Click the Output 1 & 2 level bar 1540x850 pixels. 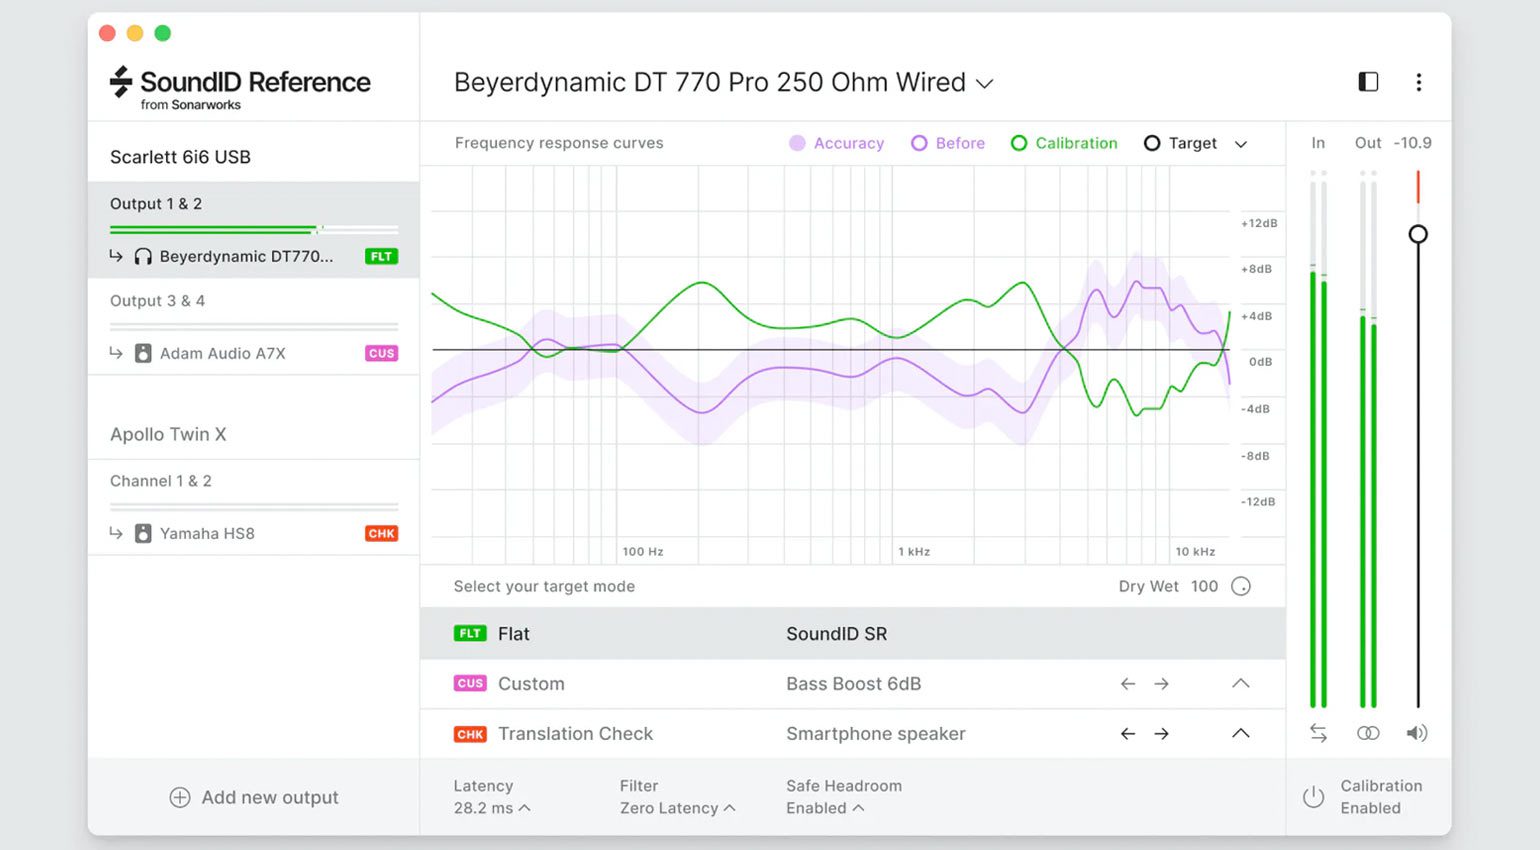click(x=254, y=229)
